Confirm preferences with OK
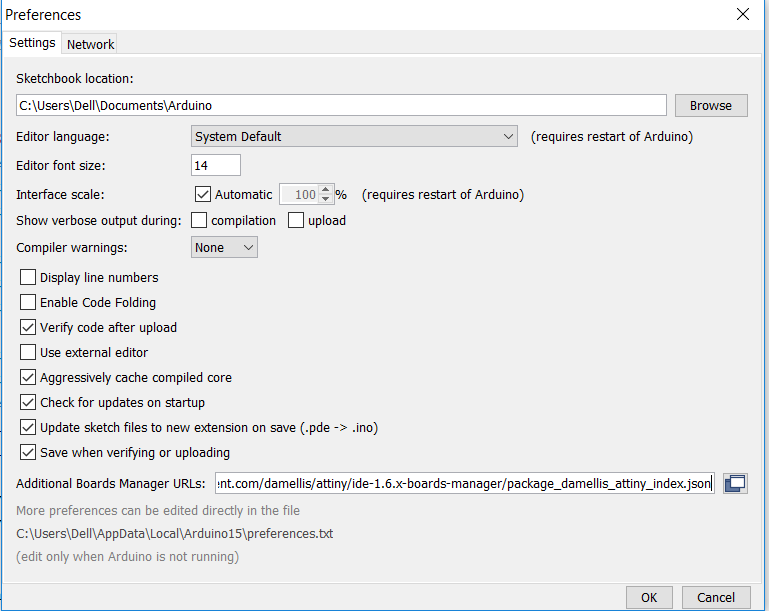This screenshot has height=611, width=769. coord(649,597)
